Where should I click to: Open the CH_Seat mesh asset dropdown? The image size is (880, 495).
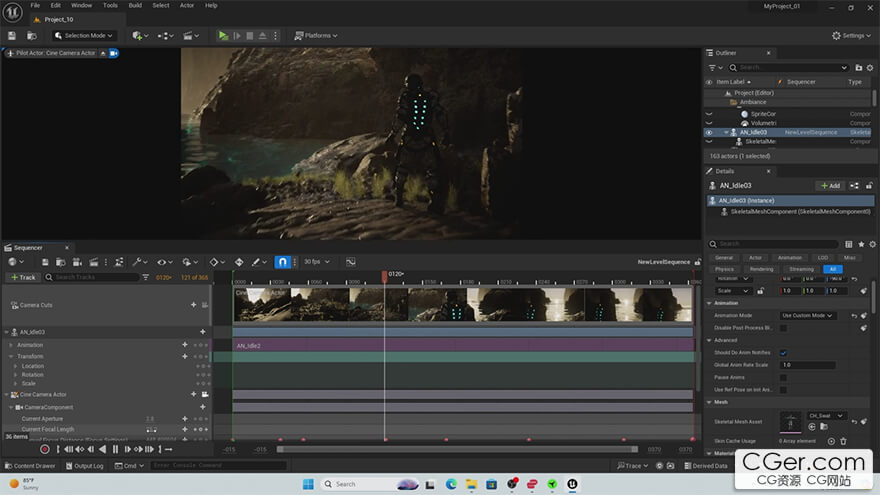click(x=826, y=416)
